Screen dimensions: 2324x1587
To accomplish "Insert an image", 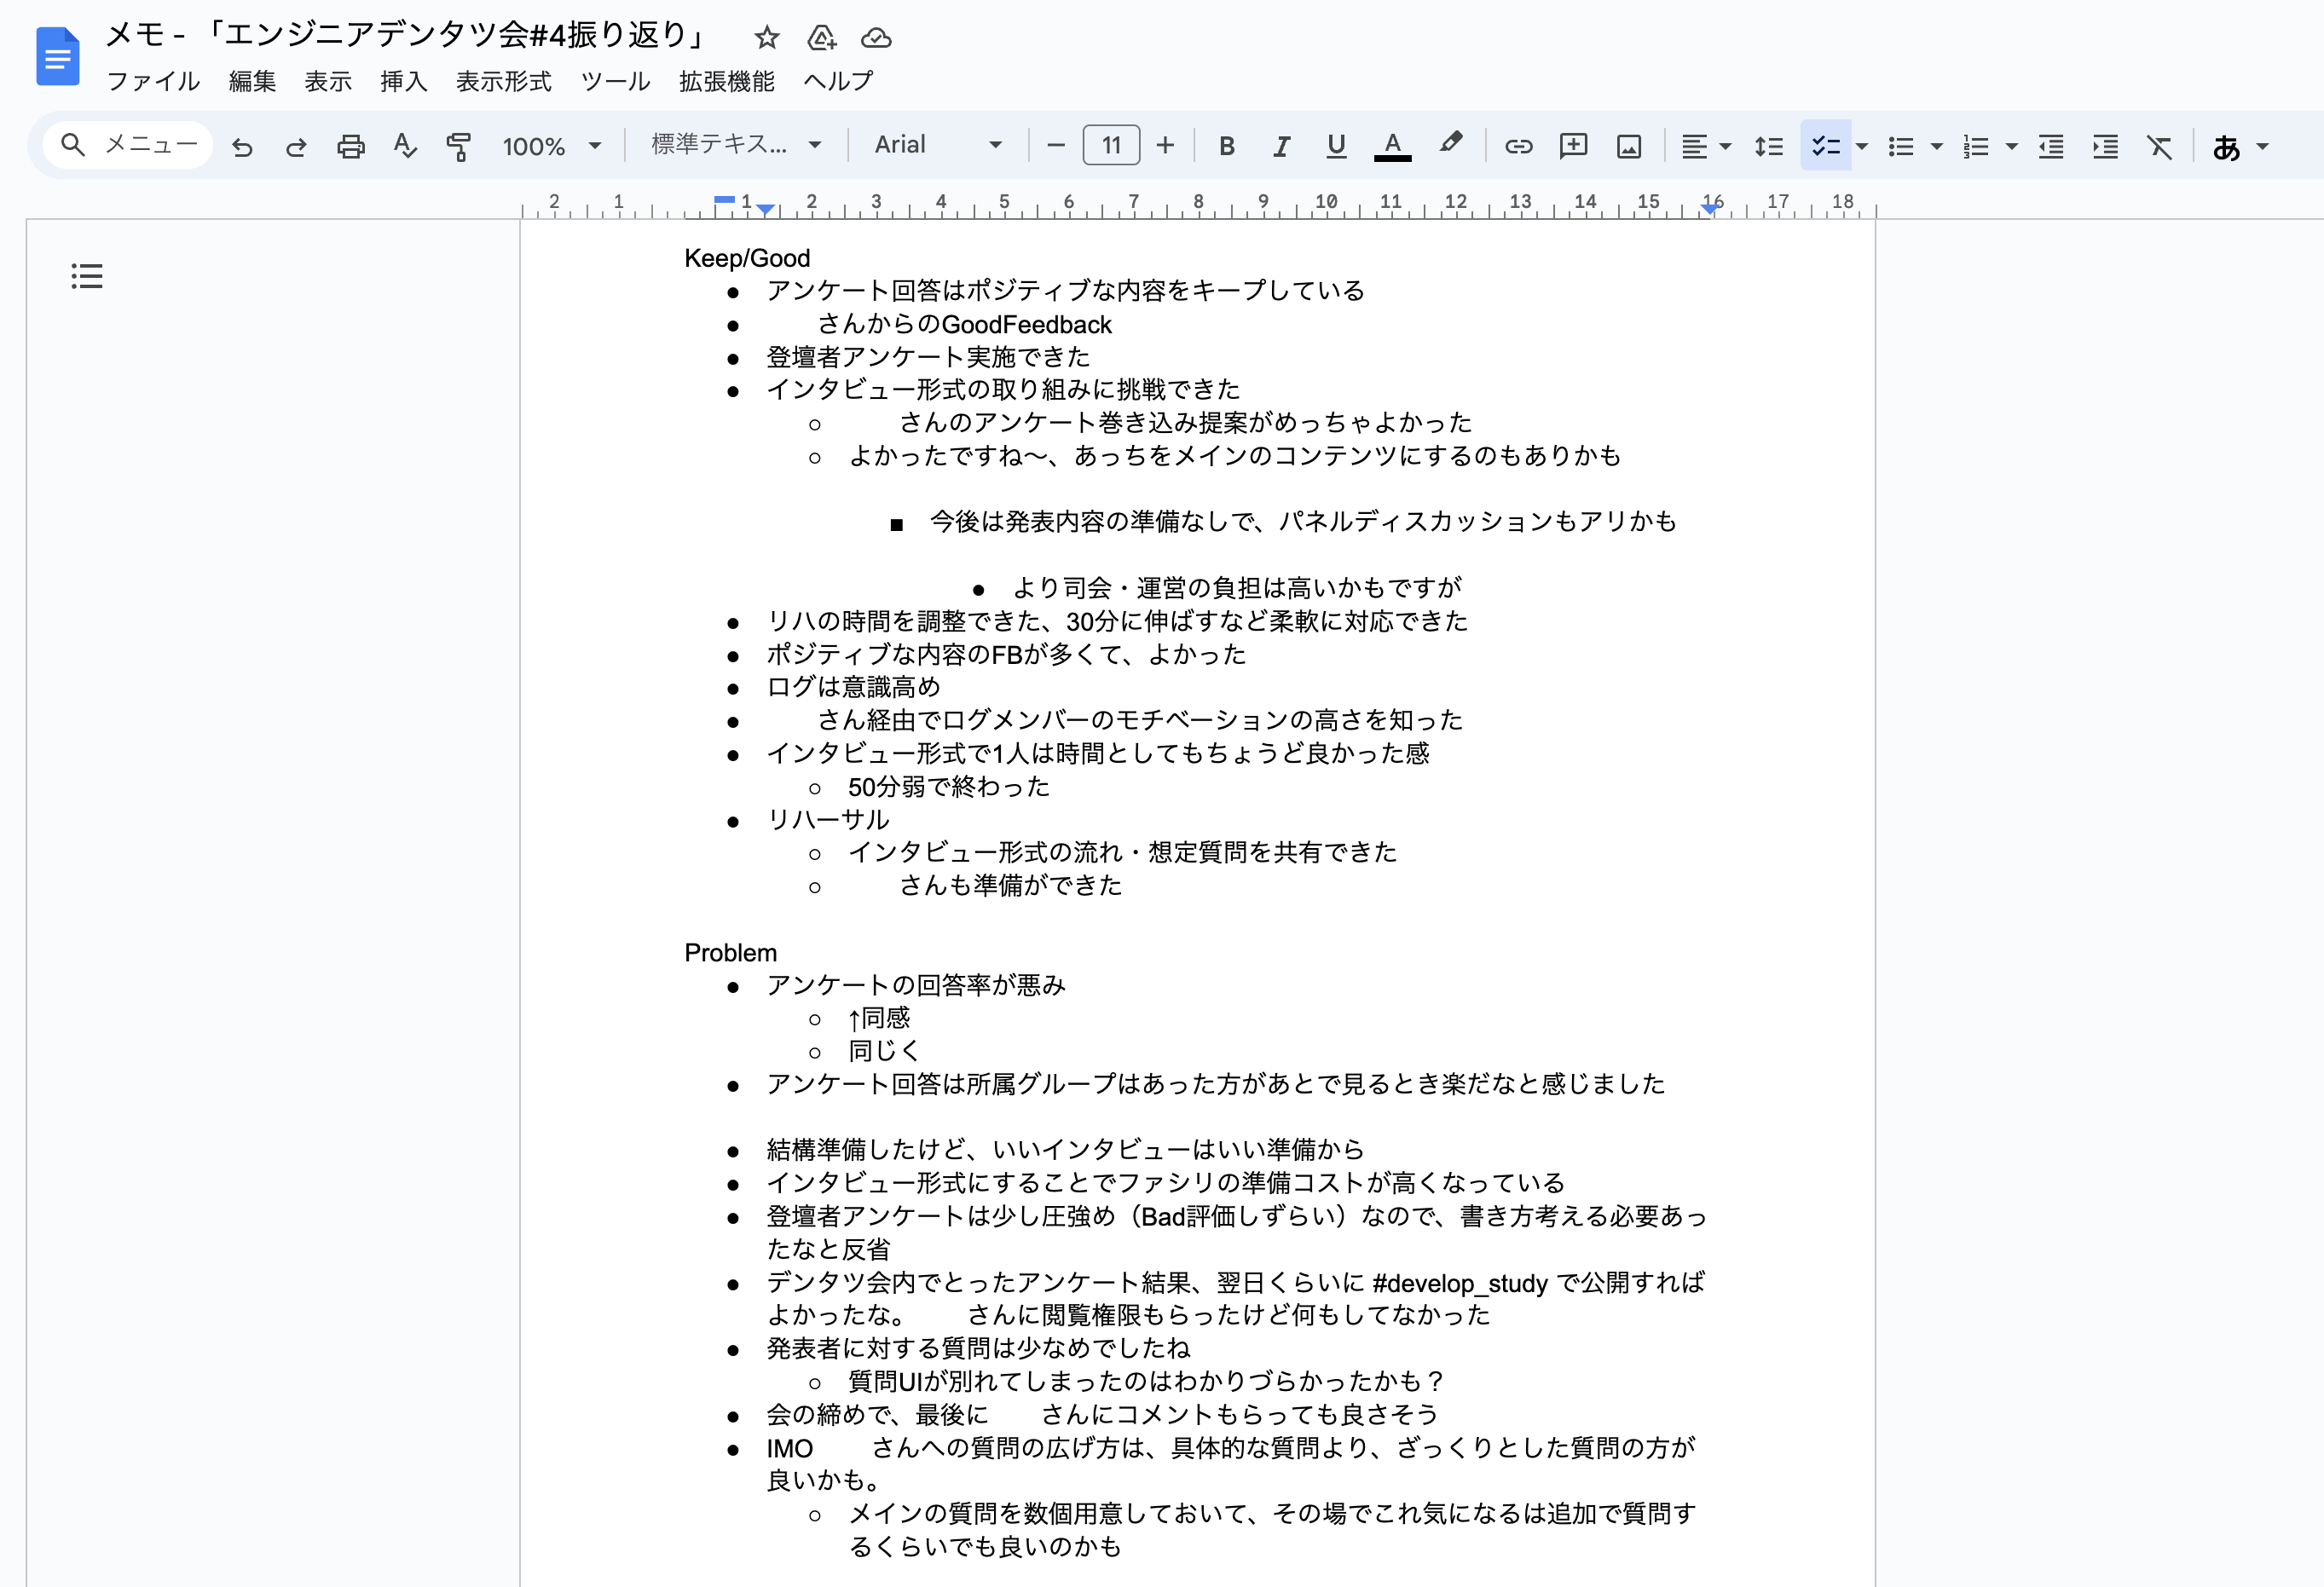I will pyautogui.click(x=1629, y=145).
